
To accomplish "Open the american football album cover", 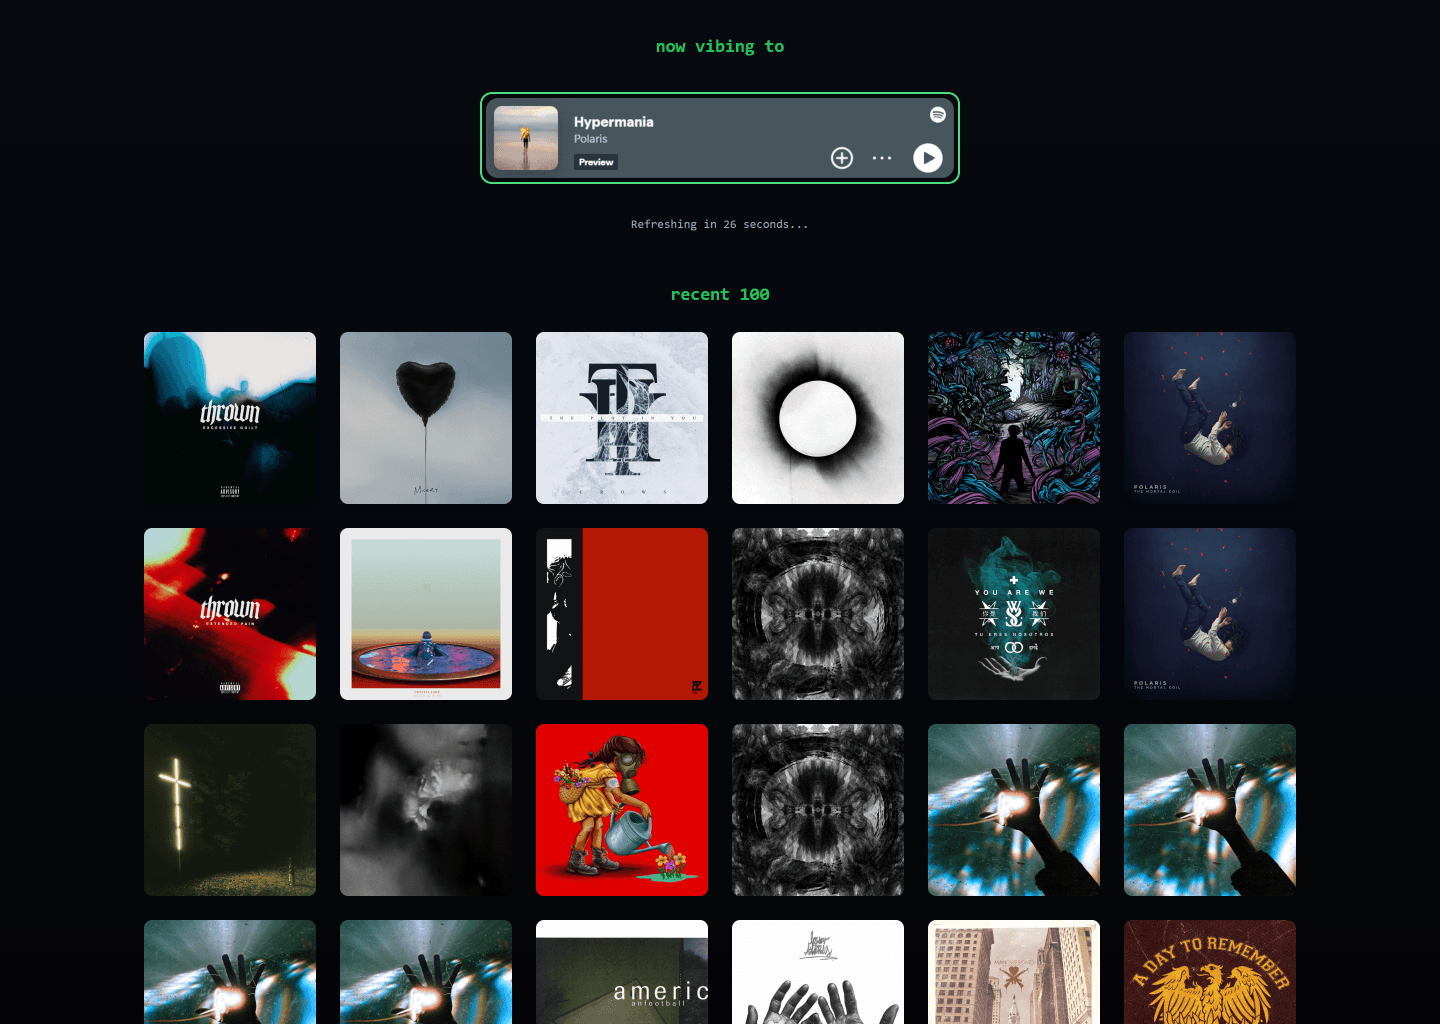I will (x=622, y=972).
